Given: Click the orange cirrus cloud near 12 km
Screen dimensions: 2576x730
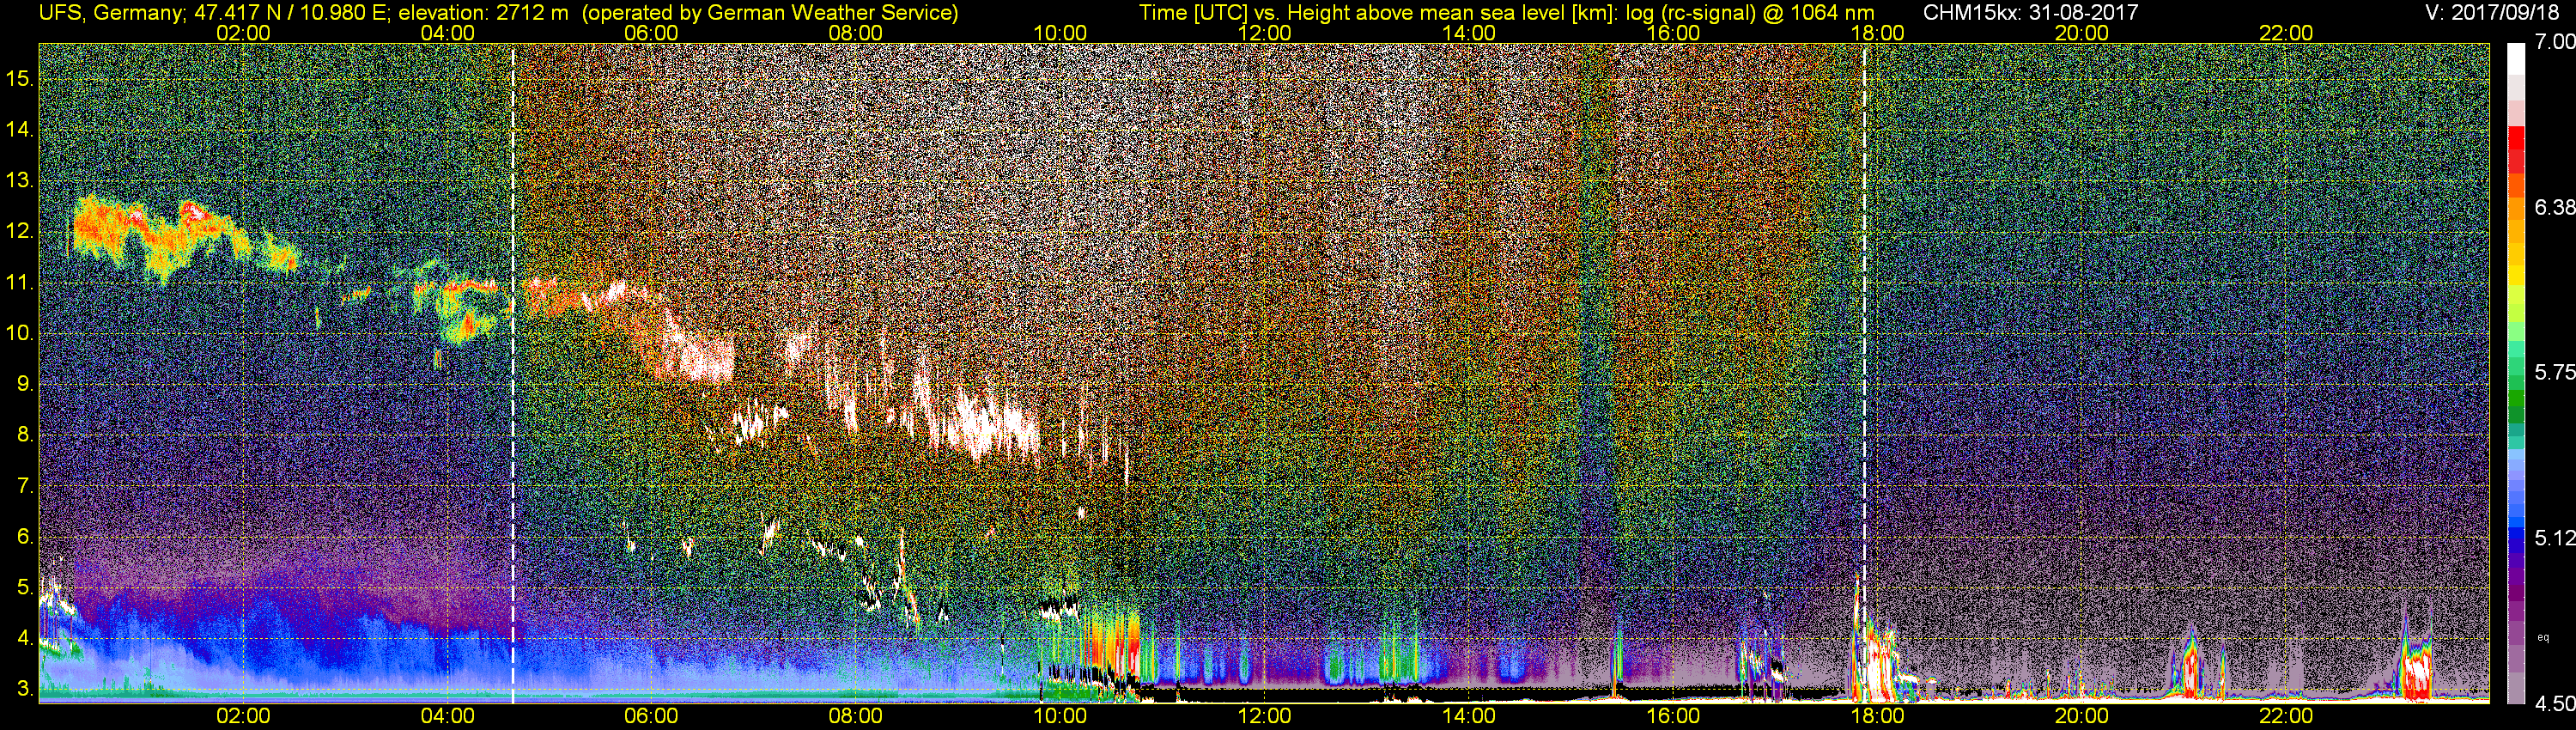Looking at the screenshot, I should [x=160, y=235].
